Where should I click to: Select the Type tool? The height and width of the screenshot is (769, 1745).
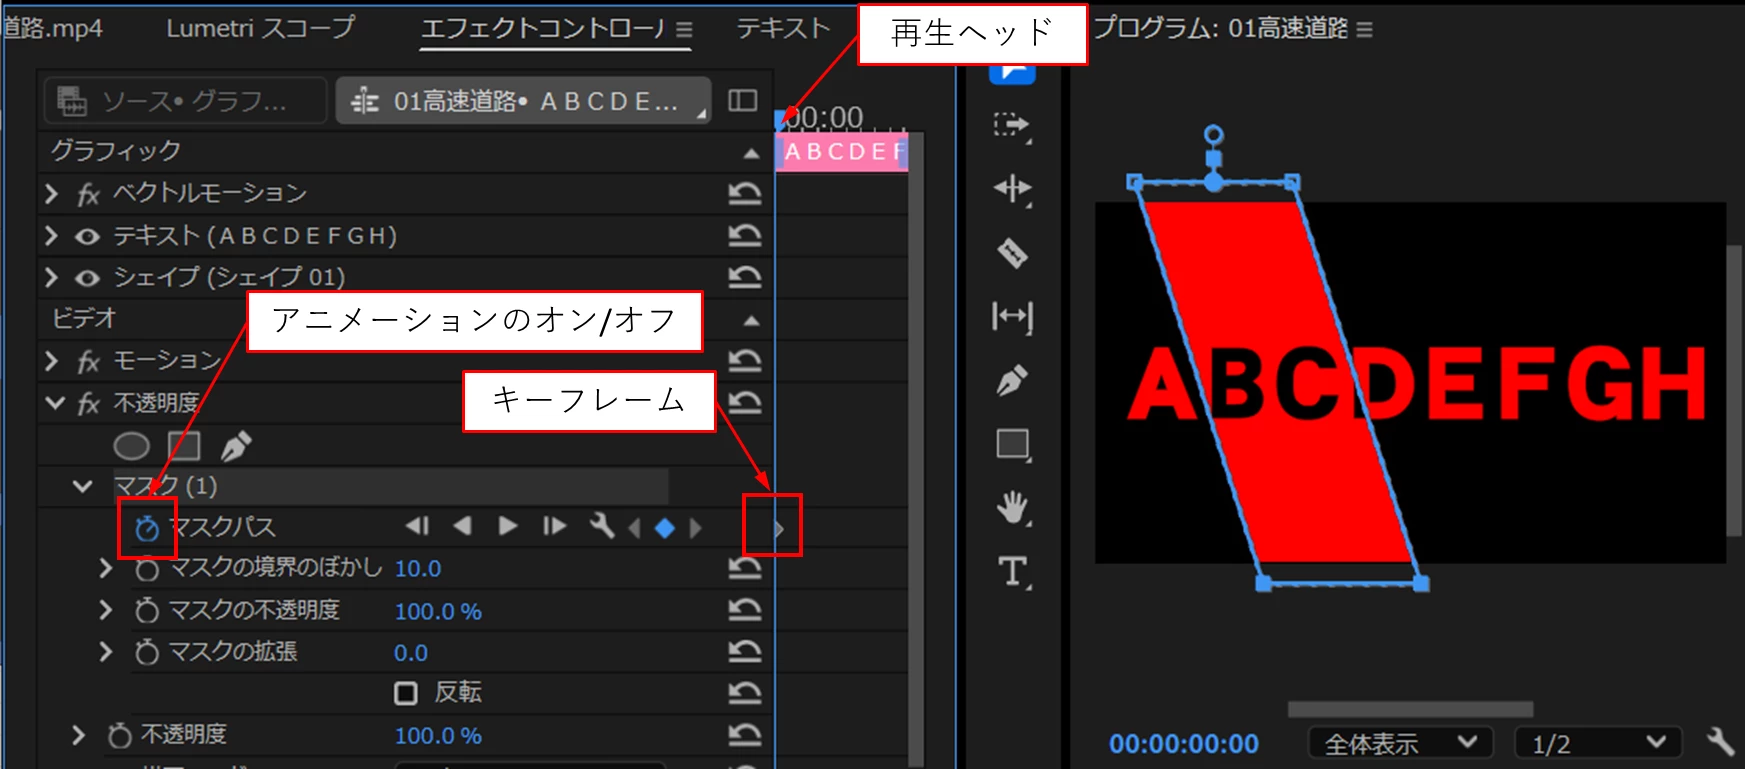tap(1013, 572)
